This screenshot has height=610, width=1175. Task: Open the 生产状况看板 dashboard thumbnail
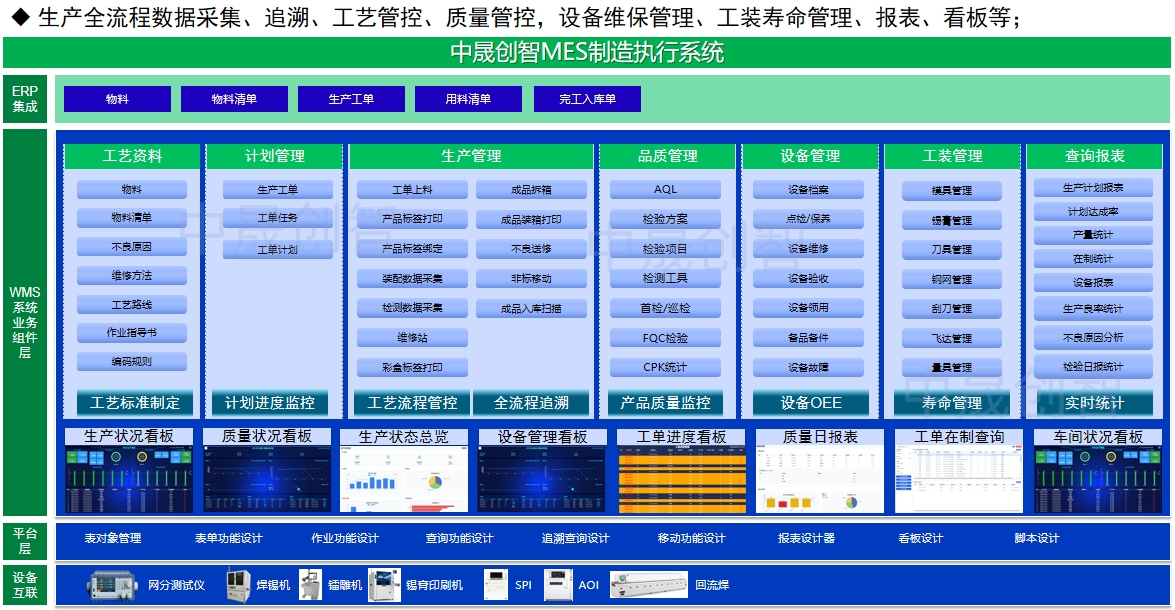[129, 480]
